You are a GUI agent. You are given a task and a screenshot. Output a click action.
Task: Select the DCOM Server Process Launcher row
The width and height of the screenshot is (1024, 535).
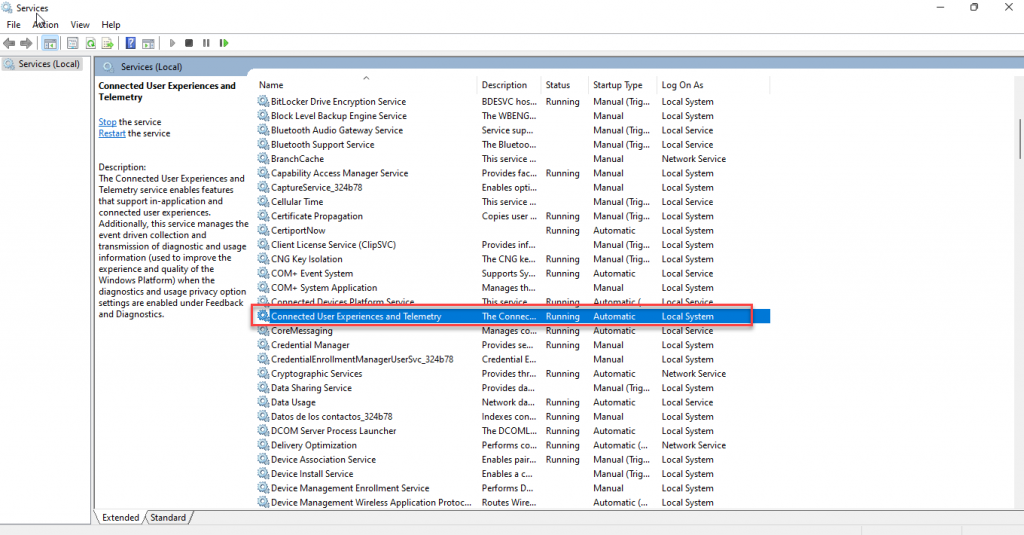(x=513, y=431)
